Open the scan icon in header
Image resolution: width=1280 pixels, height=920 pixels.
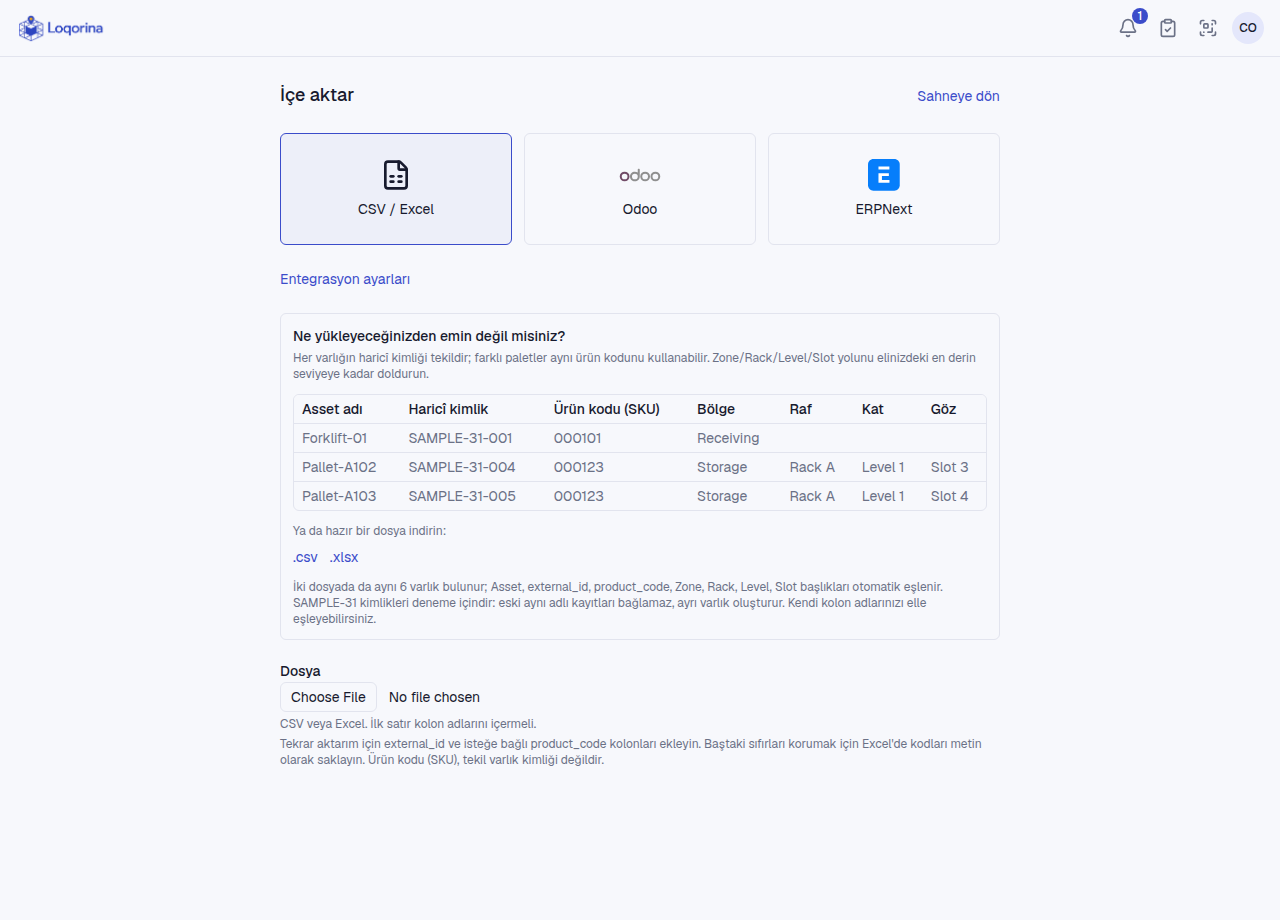coord(1208,28)
